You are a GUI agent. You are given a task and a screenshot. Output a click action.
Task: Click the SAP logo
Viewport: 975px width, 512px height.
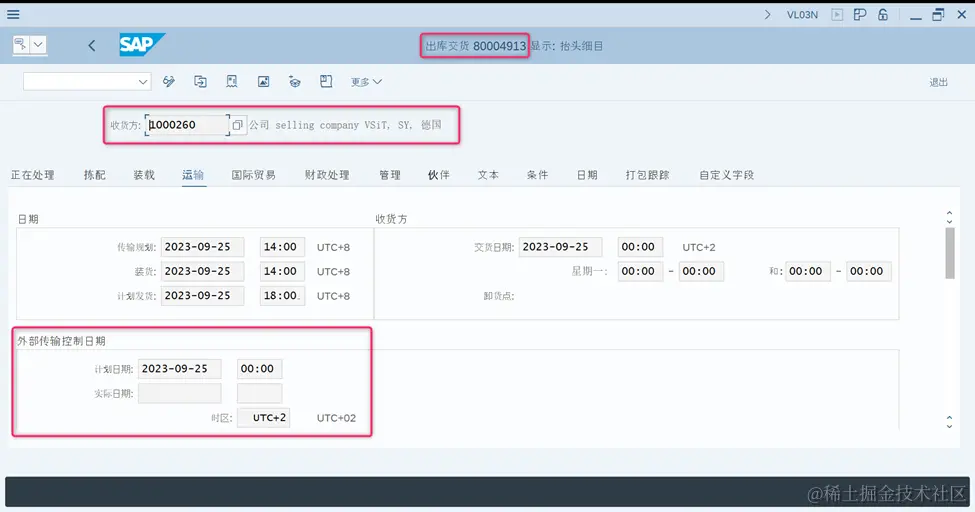(x=142, y=45)
